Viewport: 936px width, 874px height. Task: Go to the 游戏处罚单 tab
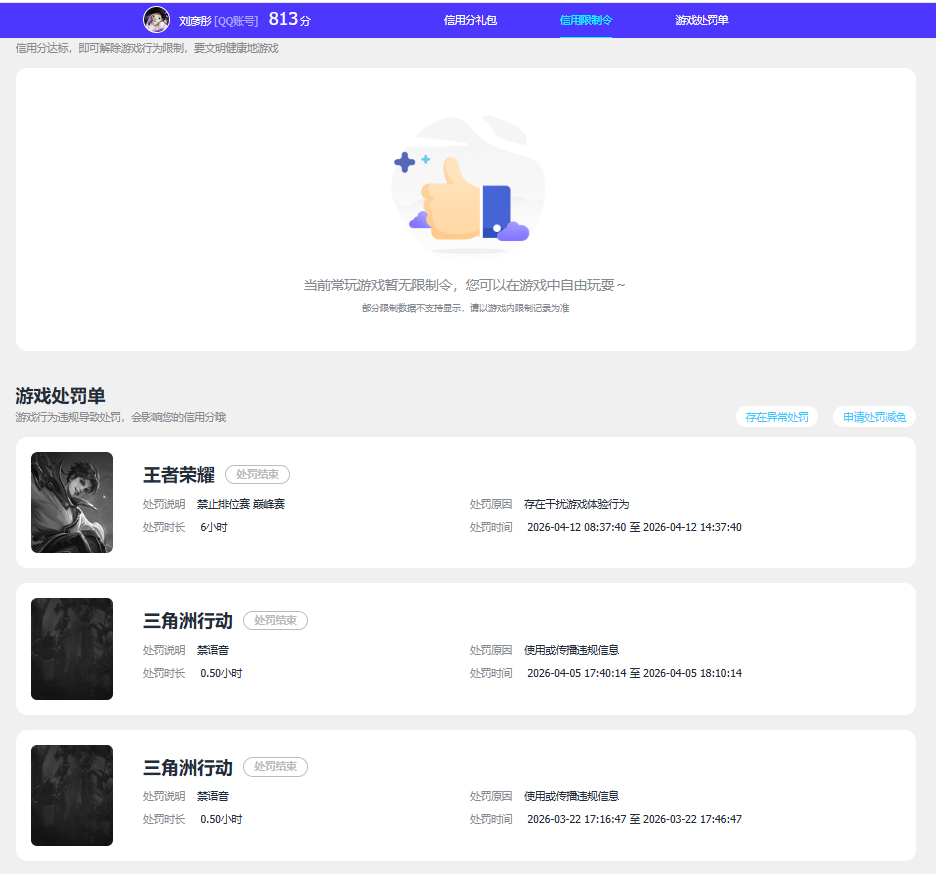pos(702,20)
